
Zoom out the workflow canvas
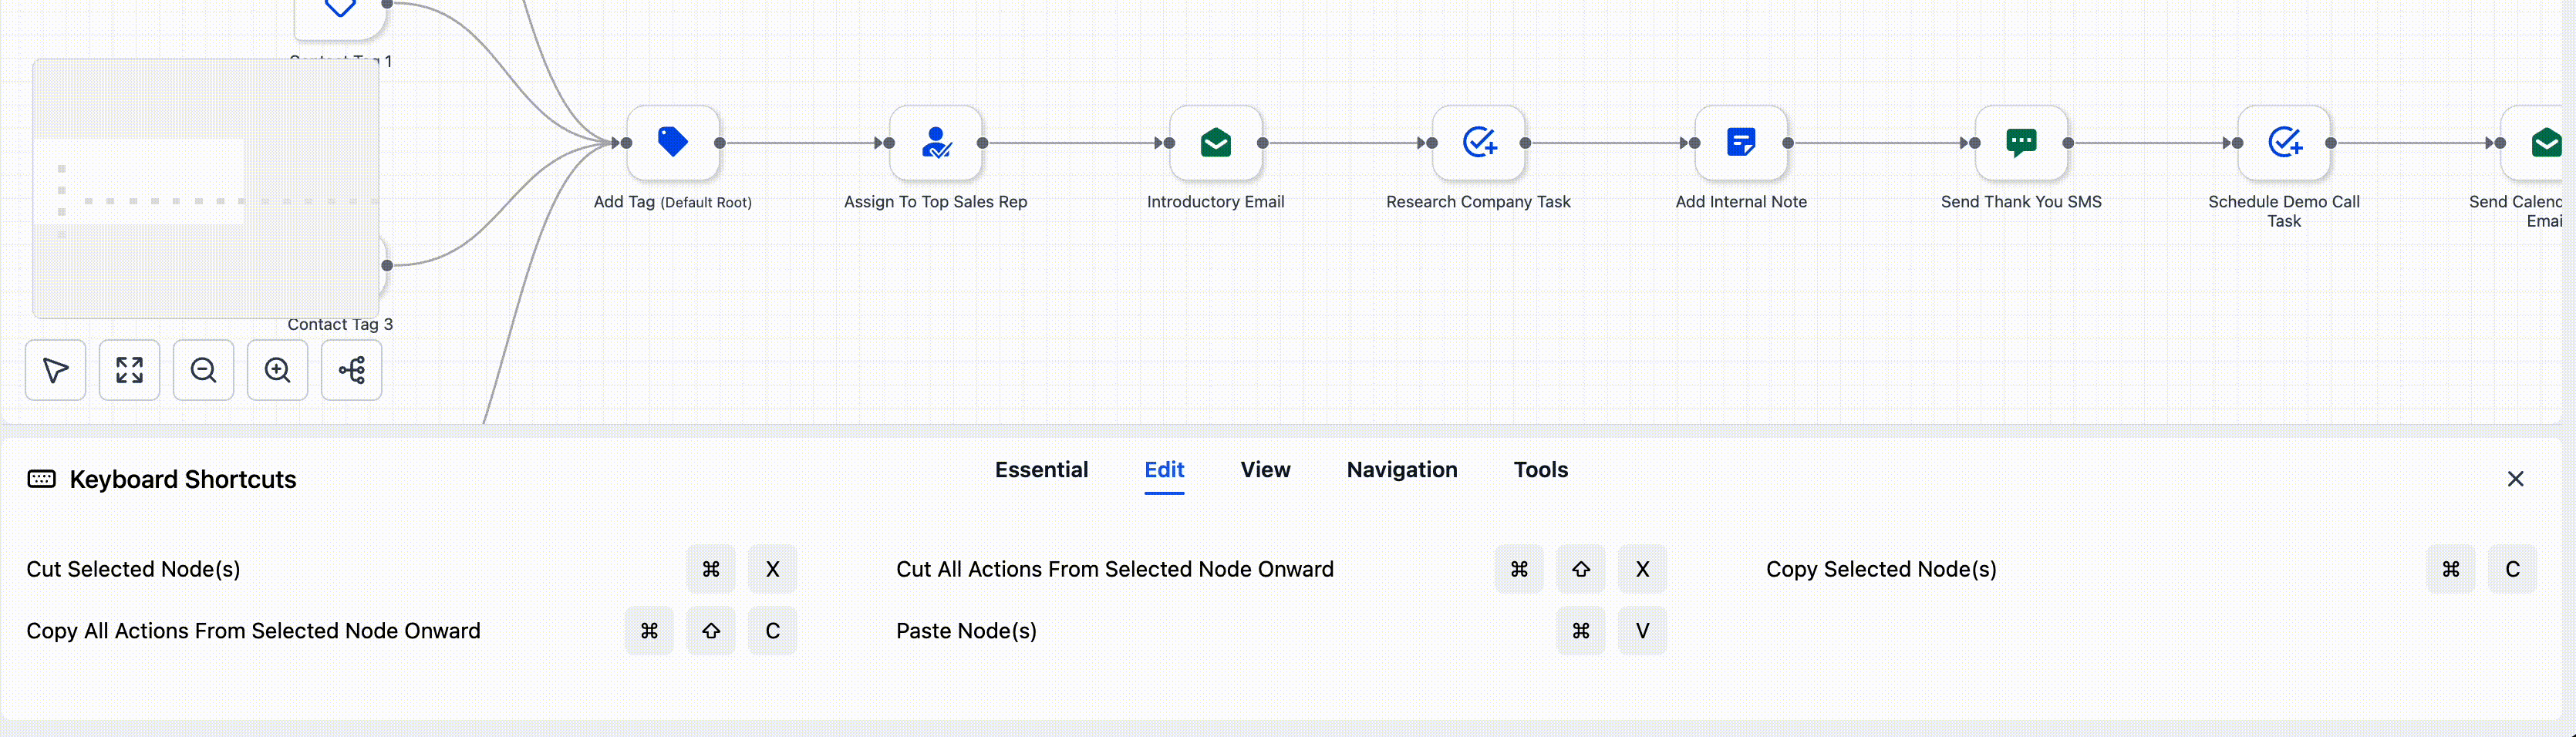203,370
